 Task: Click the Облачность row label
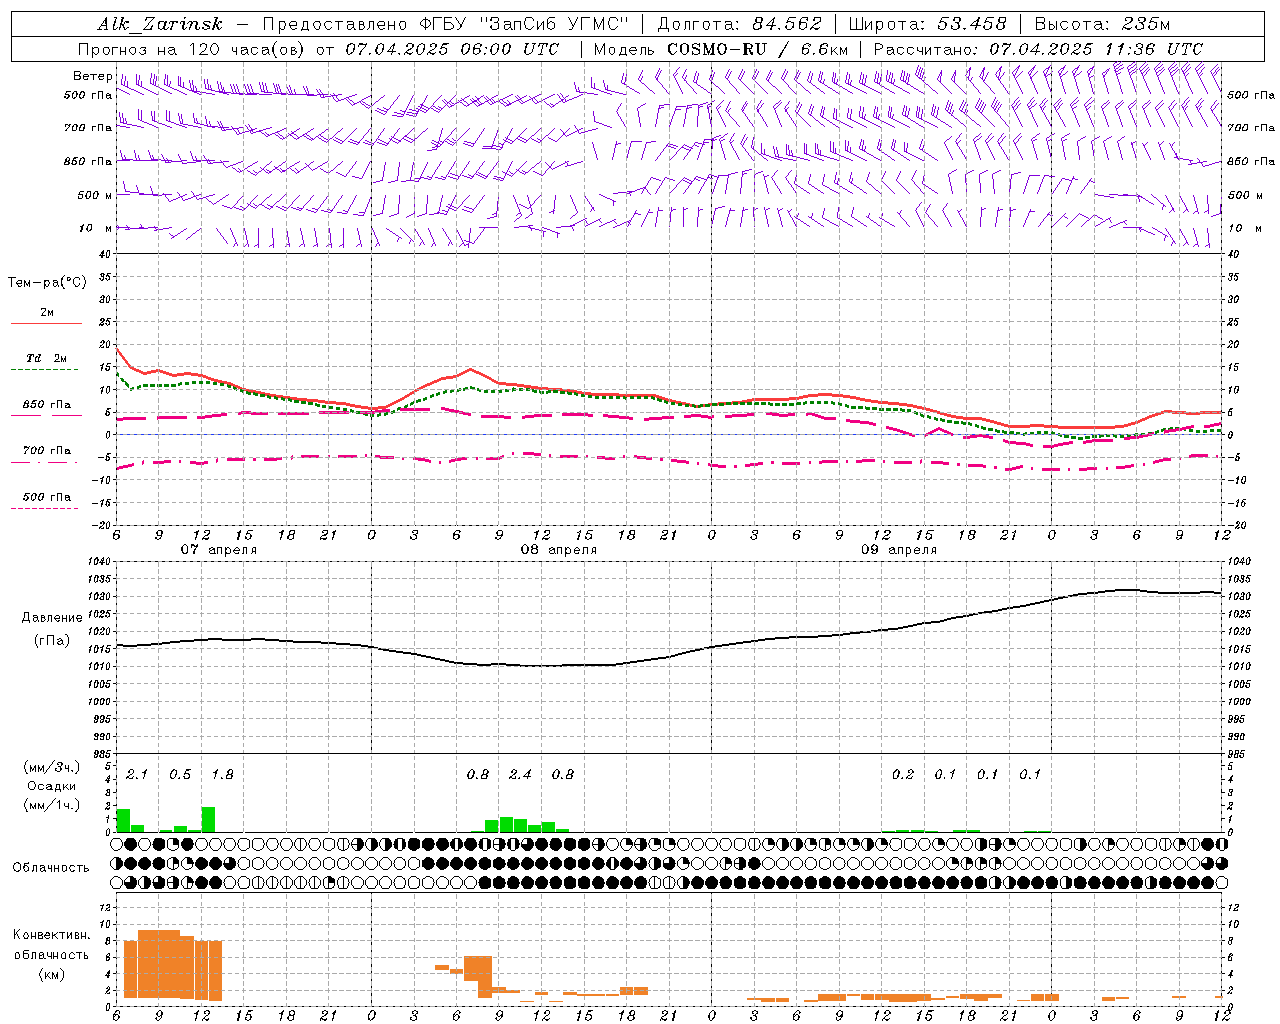51,867
